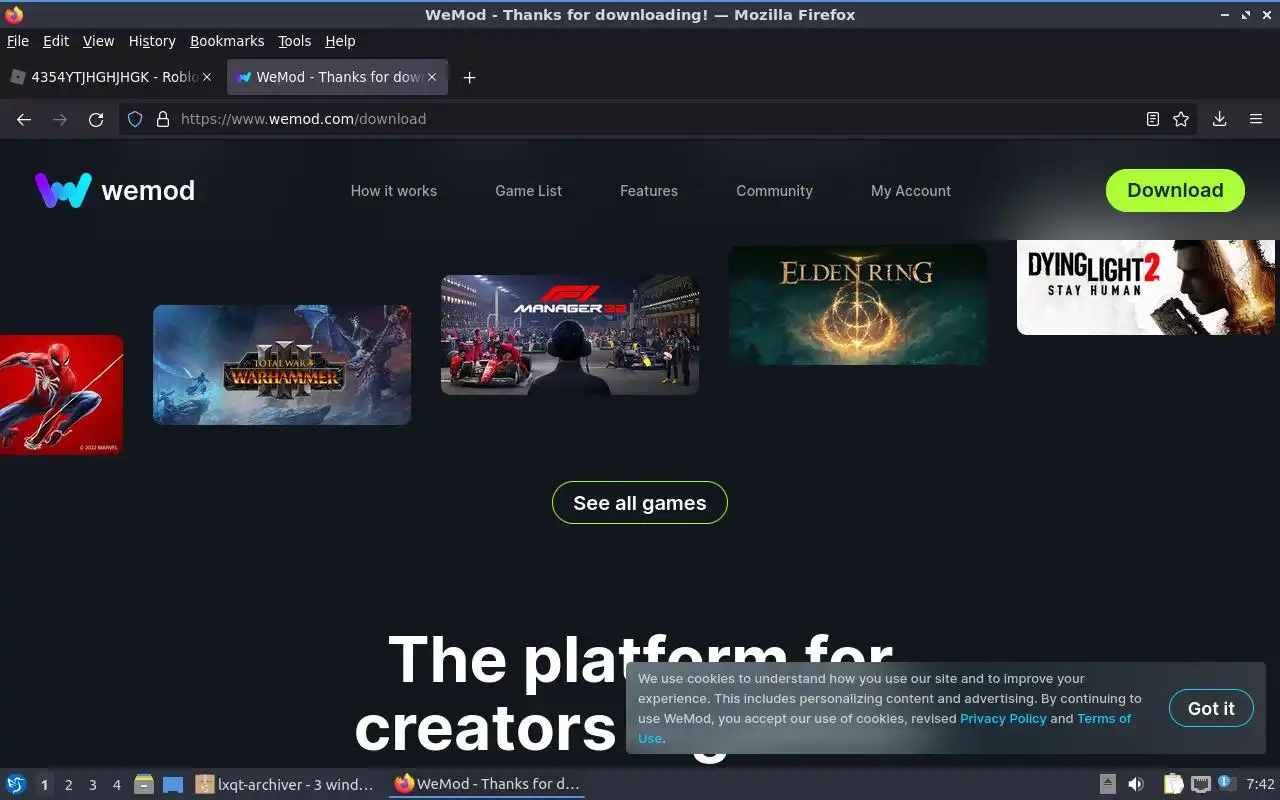
Task: Click the 7:42 clock
Action: click(x=1260, y=784)
